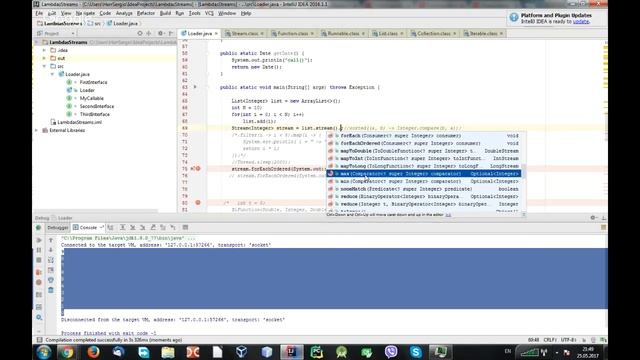
Task: Toggle the breakpoint on line 80
Action: click(198, 202)
